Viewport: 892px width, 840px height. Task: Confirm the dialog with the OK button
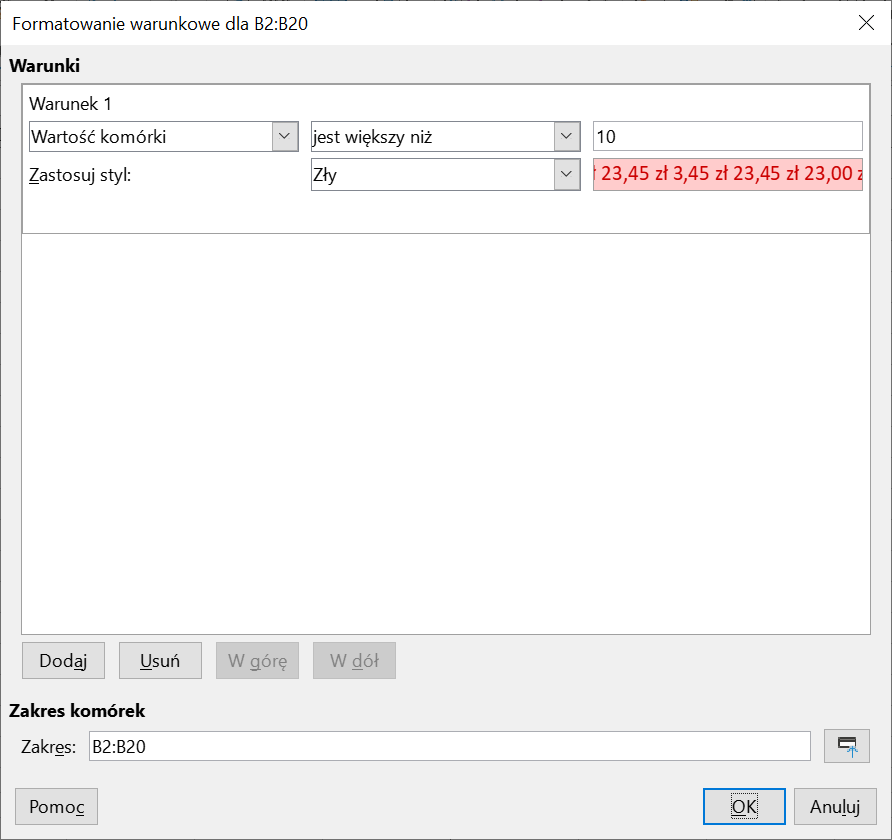coord(743,806)
